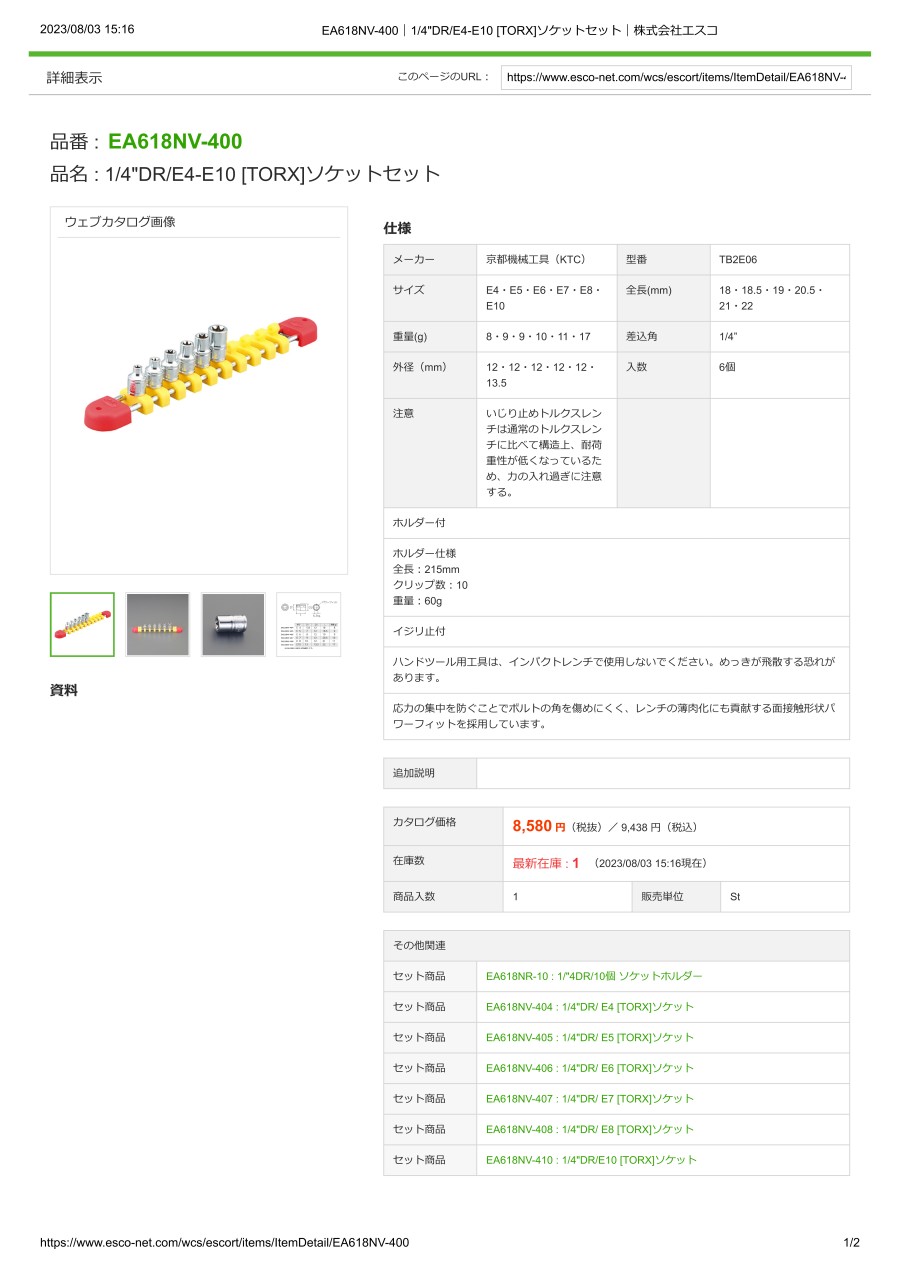The image size is (900, 1272).
Task: Open the thumbnail with gray background socket rail
Action: (157, 624)
